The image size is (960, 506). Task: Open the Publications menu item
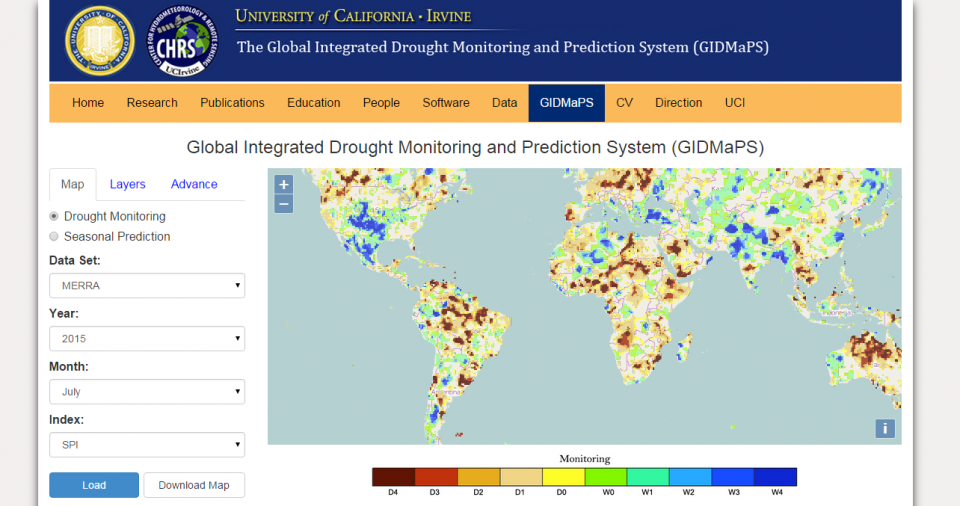click(232, 103)
